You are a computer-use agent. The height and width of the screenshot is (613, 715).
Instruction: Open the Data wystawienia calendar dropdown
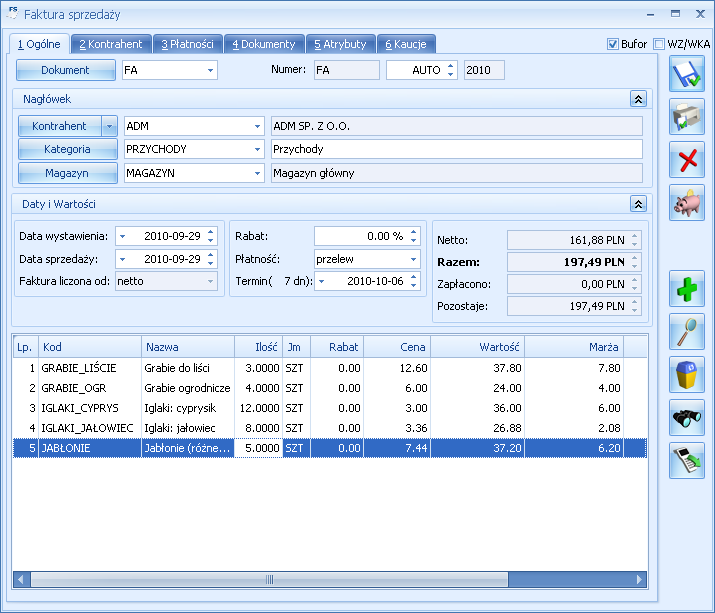click(x=122, y=236)
